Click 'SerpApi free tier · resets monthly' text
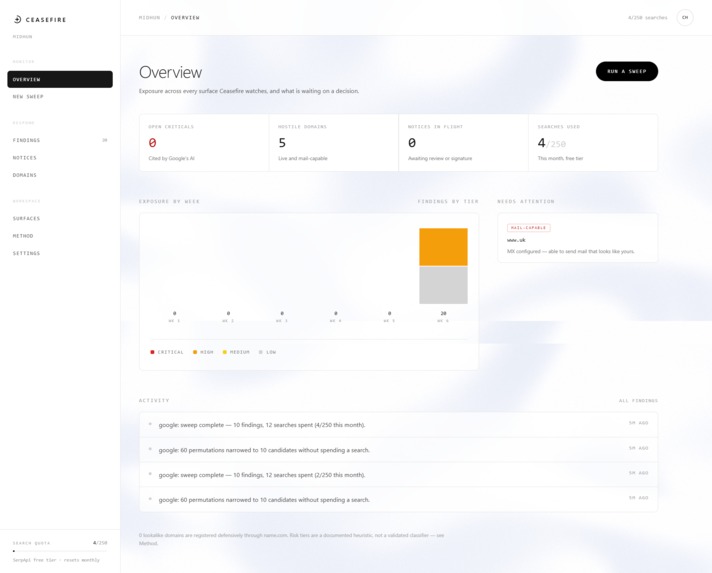 56,560
